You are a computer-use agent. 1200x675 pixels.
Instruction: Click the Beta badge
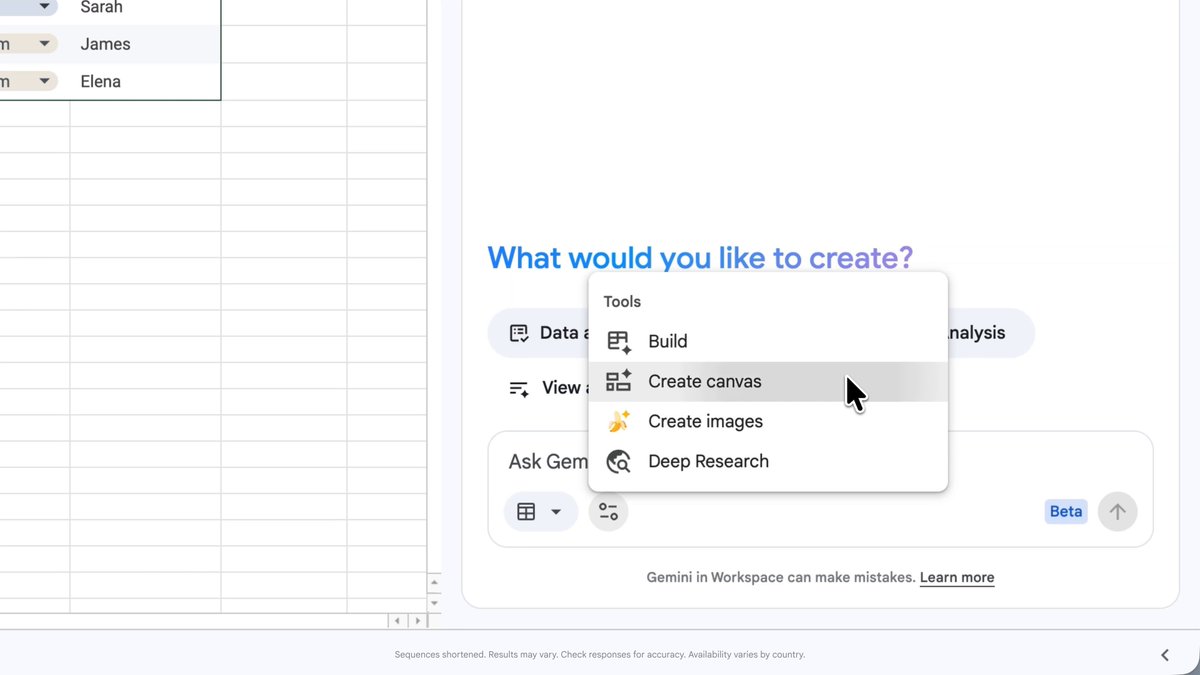pyautogui.click(x=1065, y=512)
